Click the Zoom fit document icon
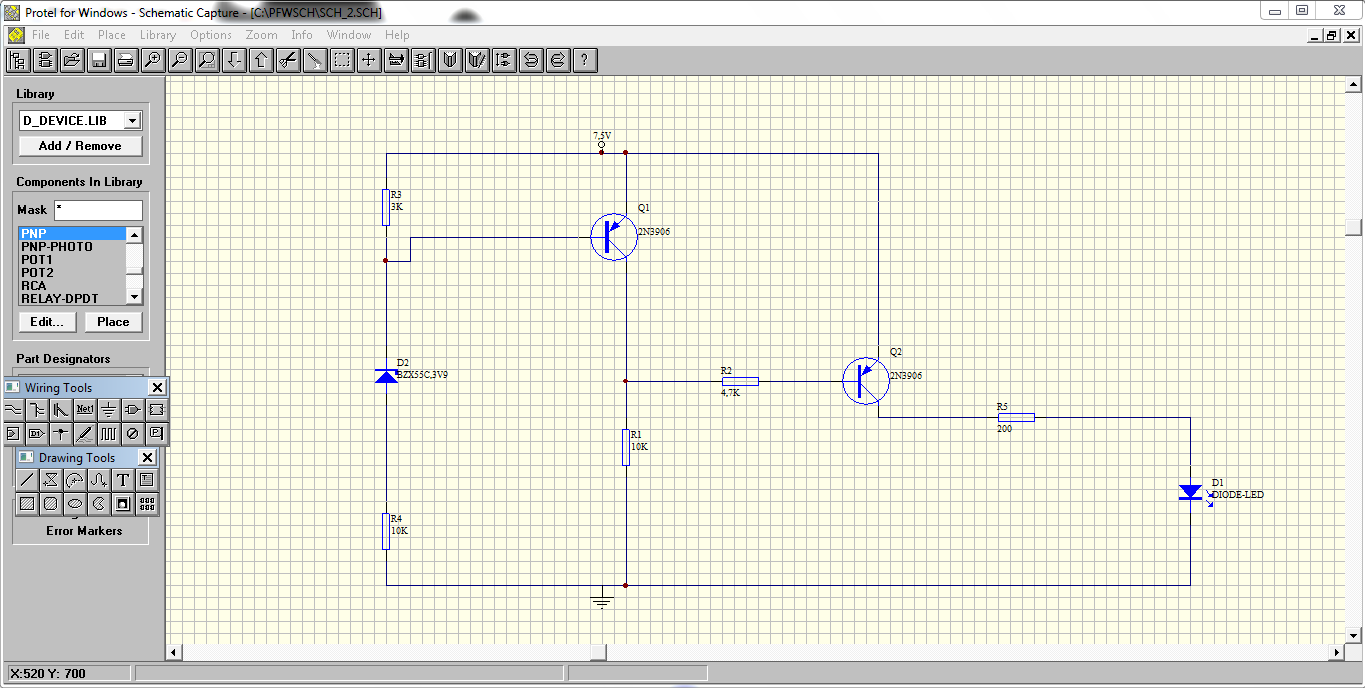Screen dimensions: 1365x688 click(206, 60)
